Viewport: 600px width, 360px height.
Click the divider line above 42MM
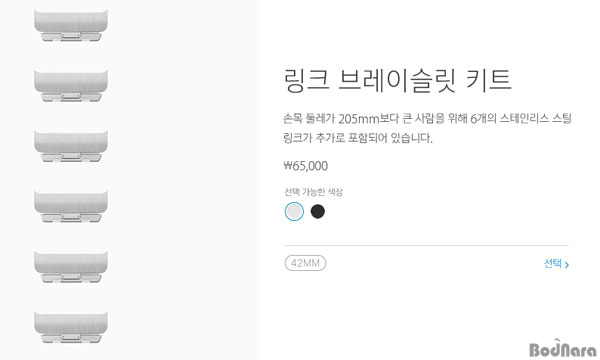click(427, 245)
